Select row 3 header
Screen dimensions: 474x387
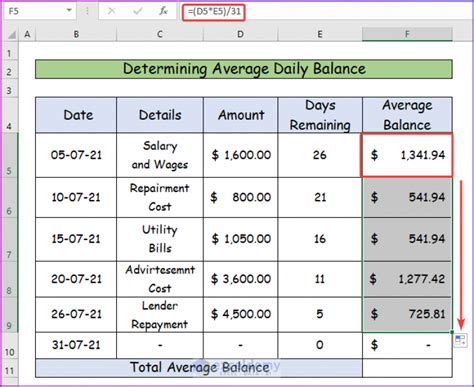pyautogui.click(x=9, y=88)
